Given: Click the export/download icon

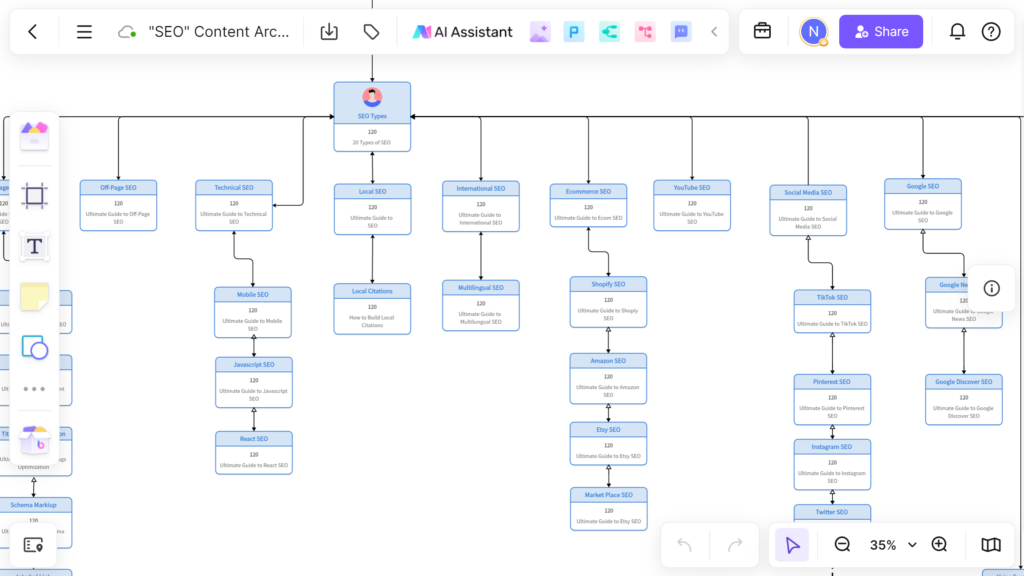Looking at the screenshot, I should (x=329, y=32).
